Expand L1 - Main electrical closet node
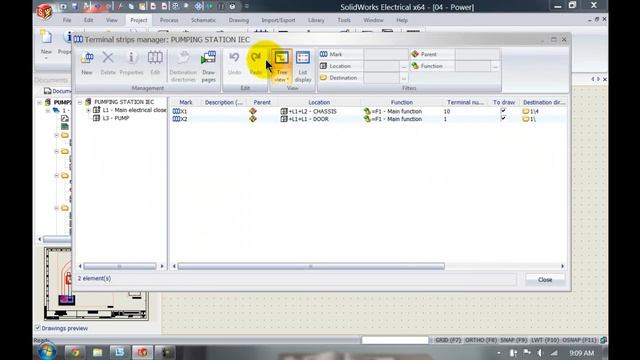The width and height of the screenshot is (640, 360). [88, 110]
